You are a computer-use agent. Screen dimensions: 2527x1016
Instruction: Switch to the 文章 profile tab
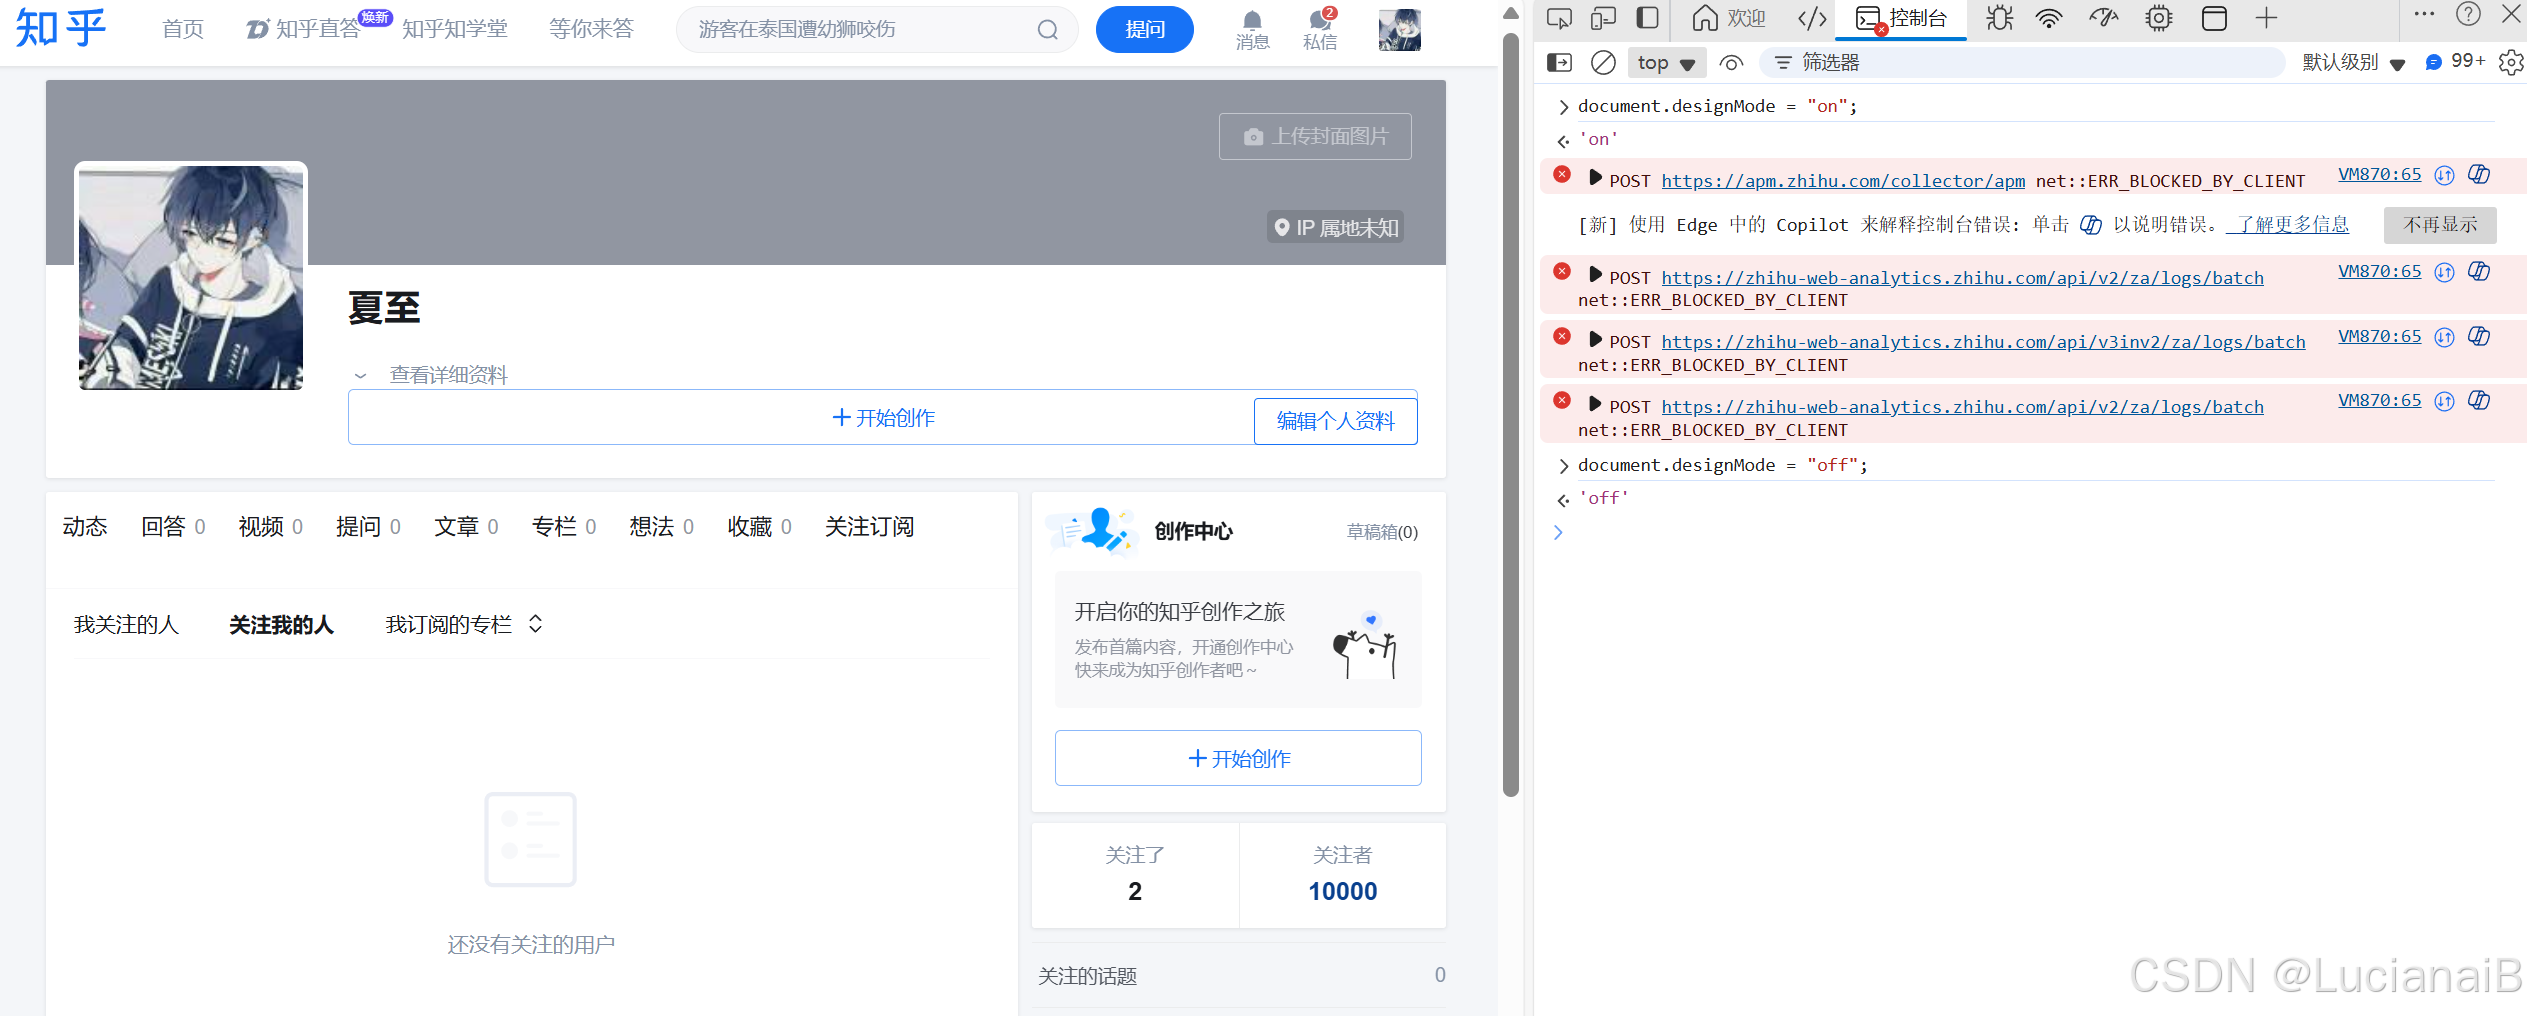click(466, 527)
